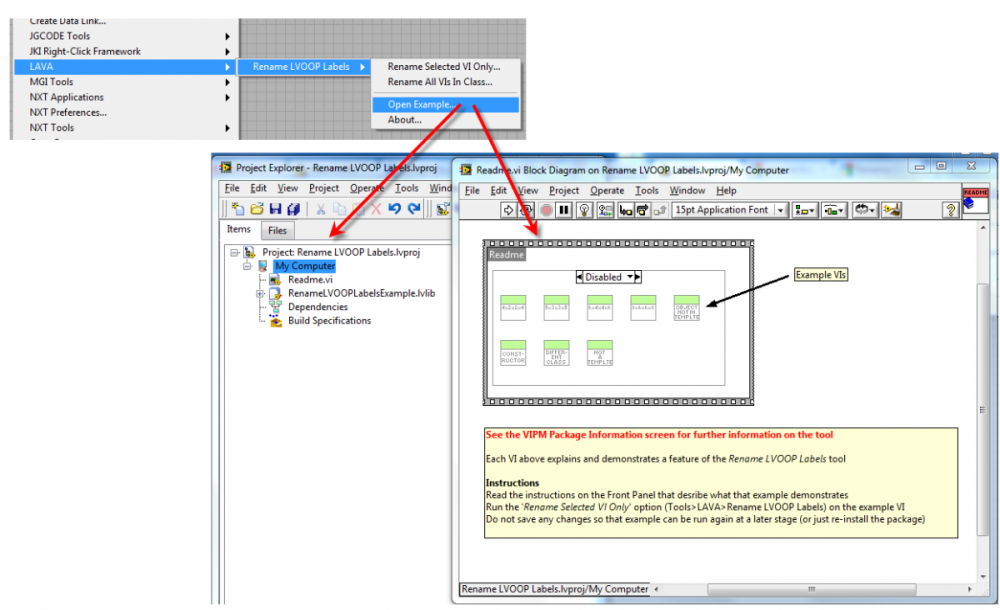Open Window menu in Block Diagram window
Image resolution: width=1000 pixels, height=610 pixels.
click(x=688, y=190)
